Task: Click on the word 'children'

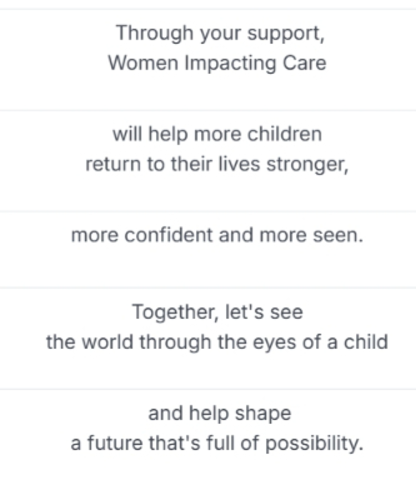Action: 285,134
